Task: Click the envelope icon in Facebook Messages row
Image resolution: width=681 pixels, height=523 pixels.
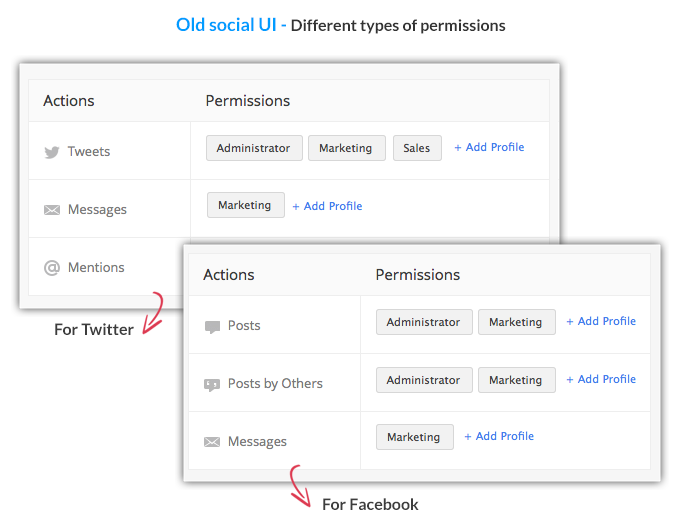Action: (212, 442)
